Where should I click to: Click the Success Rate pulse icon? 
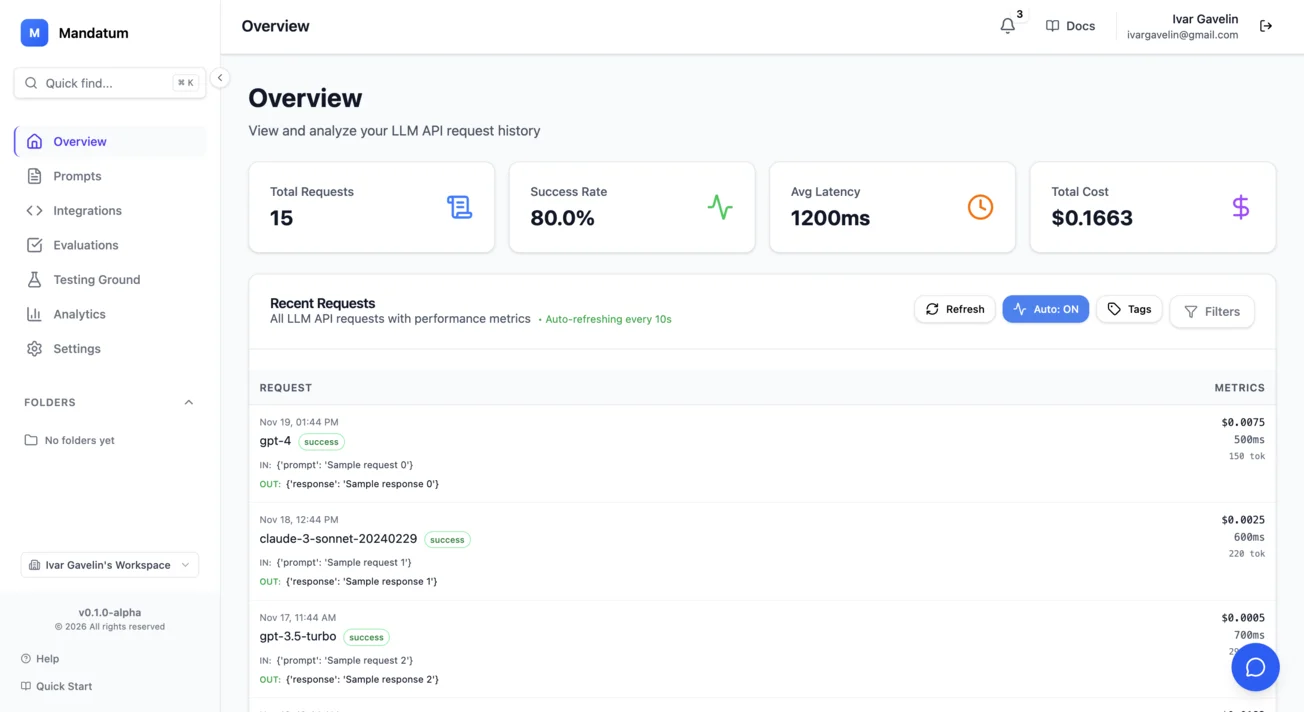[x=720, y=207]
